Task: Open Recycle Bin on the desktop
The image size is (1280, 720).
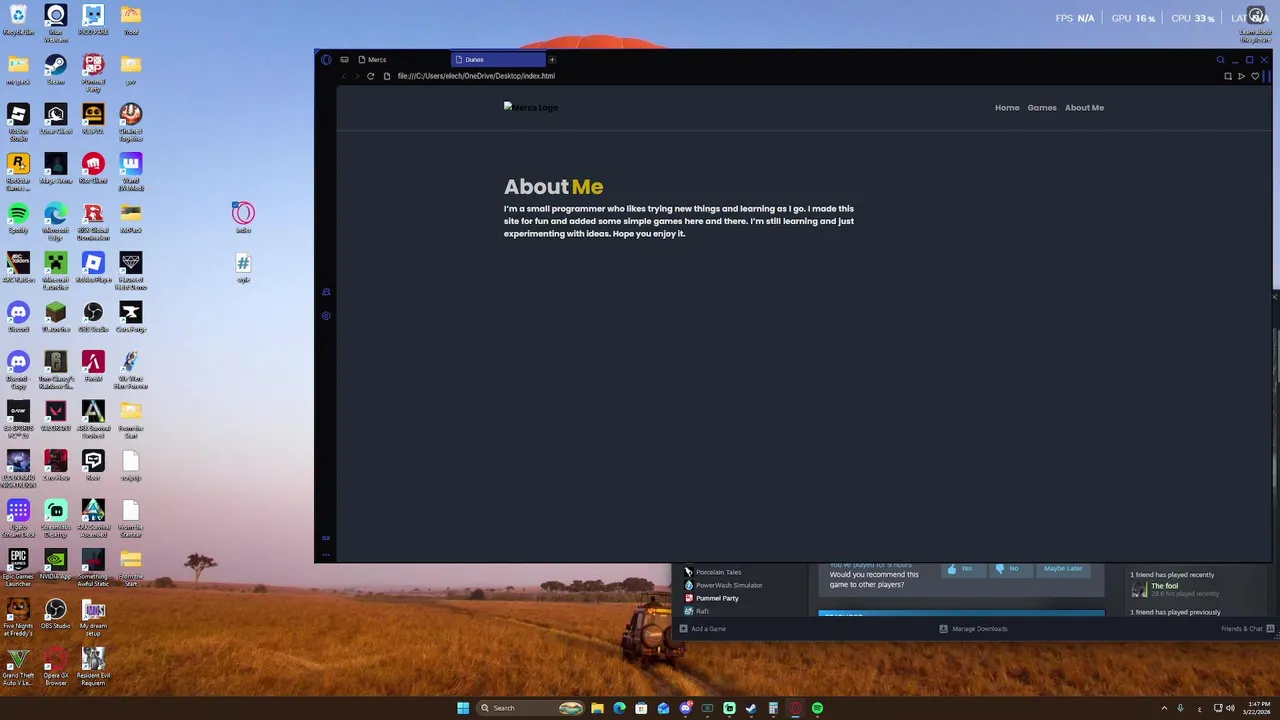Action: (x=18, y=20)
